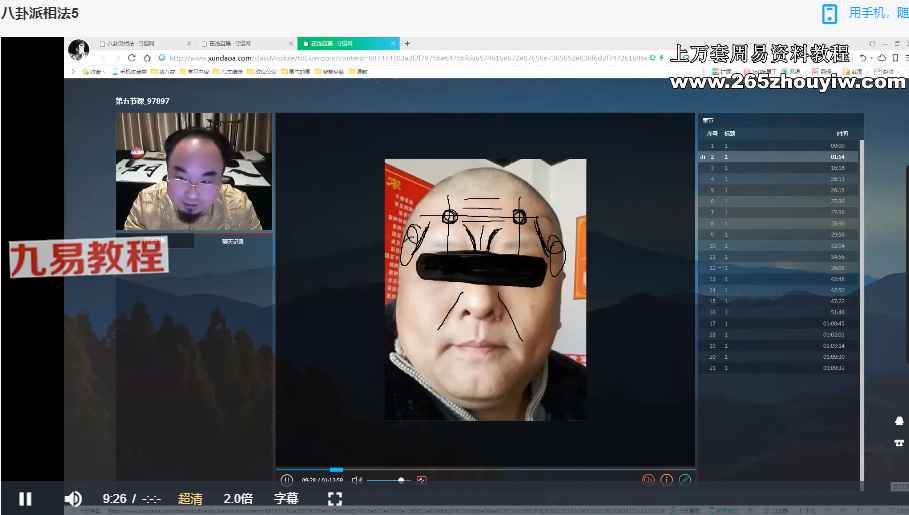This screenshot has height=515, width=909.
Task: Open a new browser tab with plus
Action: (408, 43)
